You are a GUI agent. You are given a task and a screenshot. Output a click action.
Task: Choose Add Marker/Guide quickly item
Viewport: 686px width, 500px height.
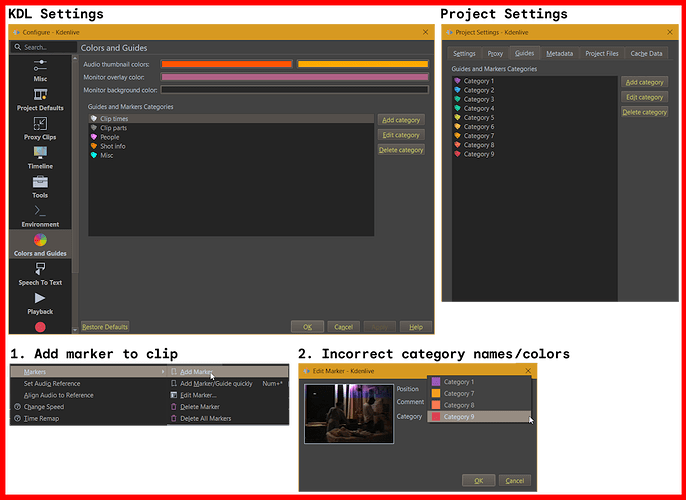click(x=228, y=384)
